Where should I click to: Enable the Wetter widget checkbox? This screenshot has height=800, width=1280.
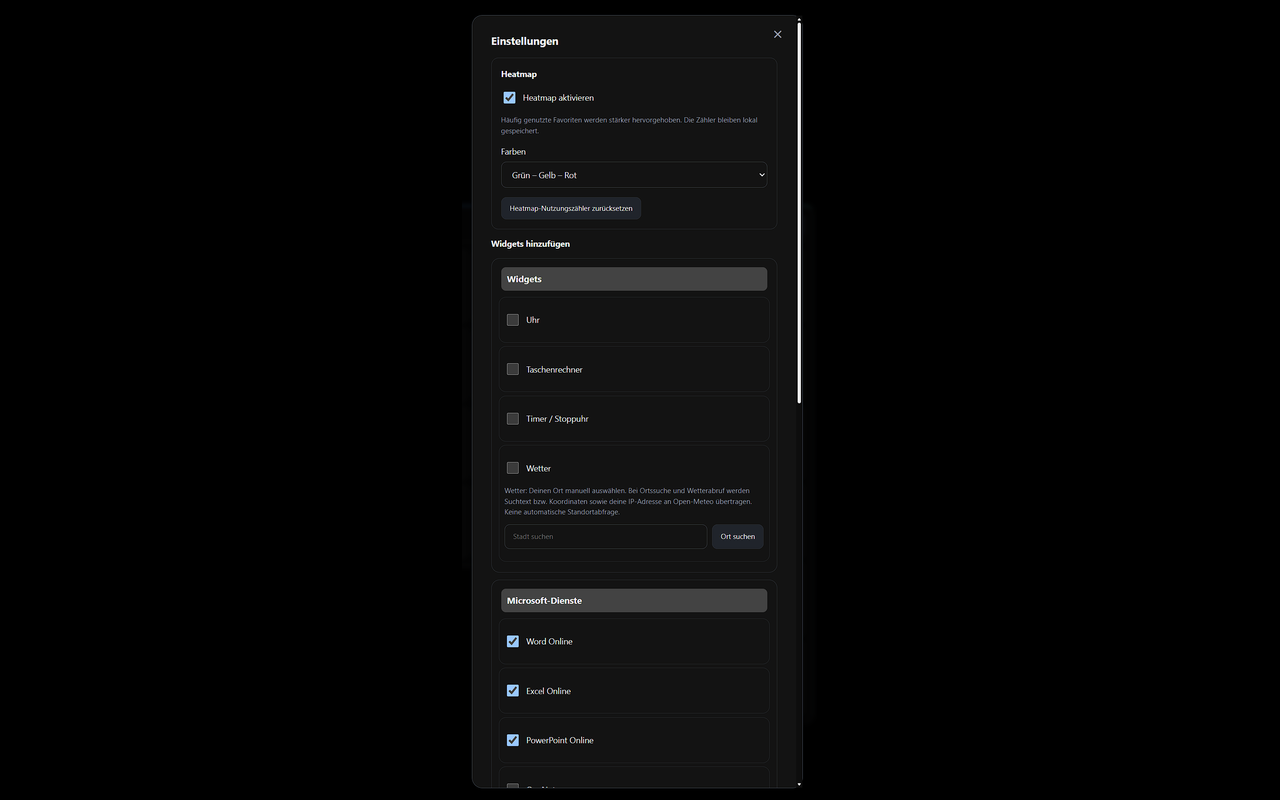[x=513, y=468]
